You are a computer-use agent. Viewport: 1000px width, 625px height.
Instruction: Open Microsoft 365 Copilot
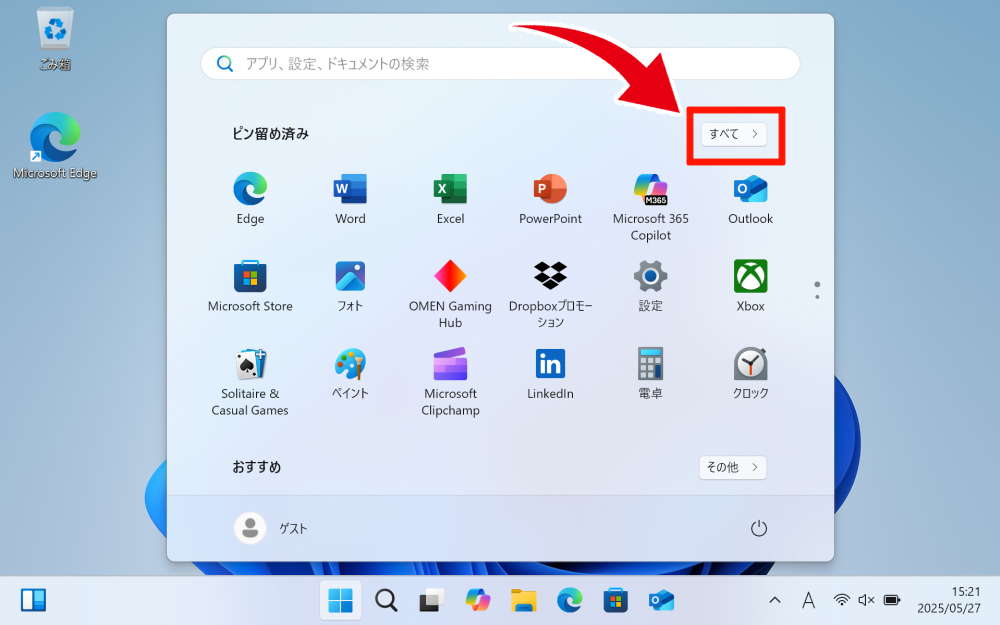(651, 207)
